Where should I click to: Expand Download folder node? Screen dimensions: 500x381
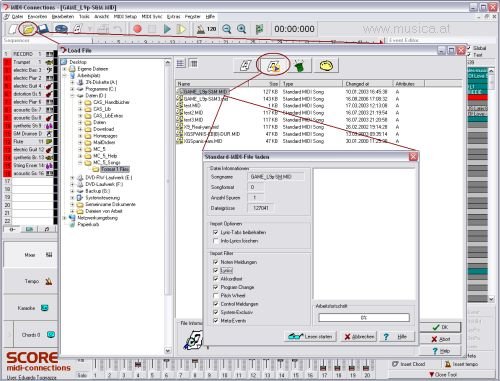80,129
